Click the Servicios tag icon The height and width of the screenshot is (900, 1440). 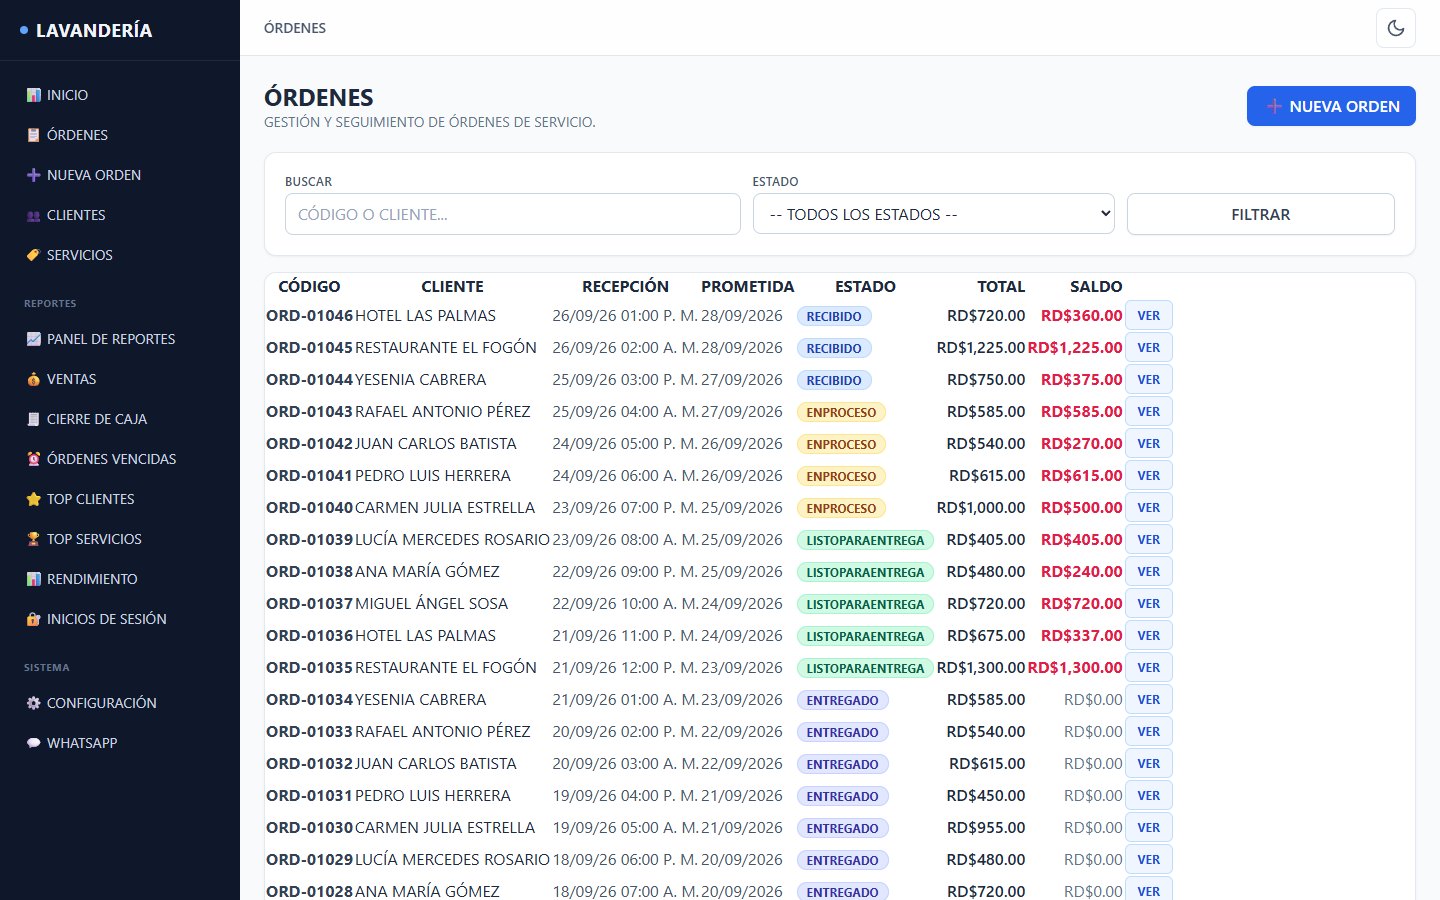click(34, 255)
